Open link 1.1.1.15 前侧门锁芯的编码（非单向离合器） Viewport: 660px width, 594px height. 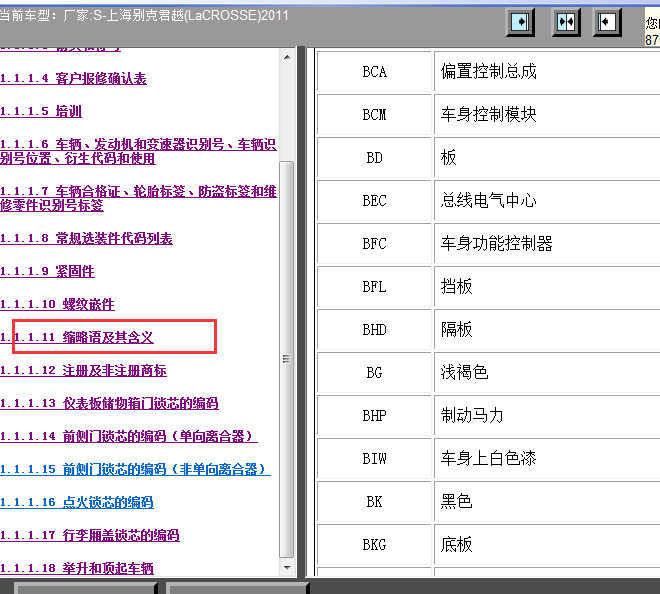(135, 469)
